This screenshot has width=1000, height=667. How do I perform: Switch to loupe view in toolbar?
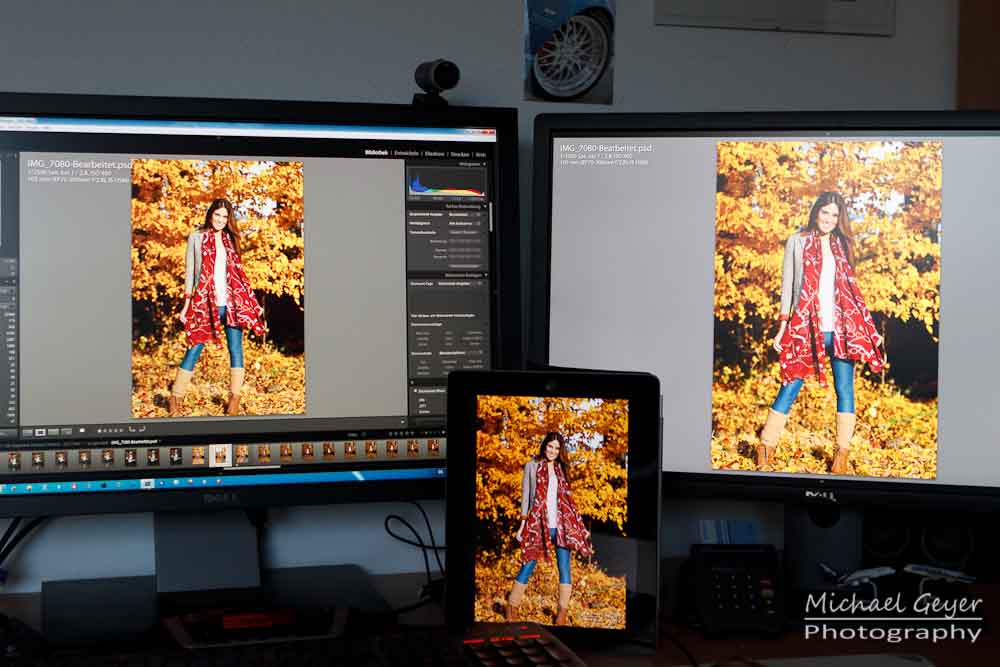(40, 432)
